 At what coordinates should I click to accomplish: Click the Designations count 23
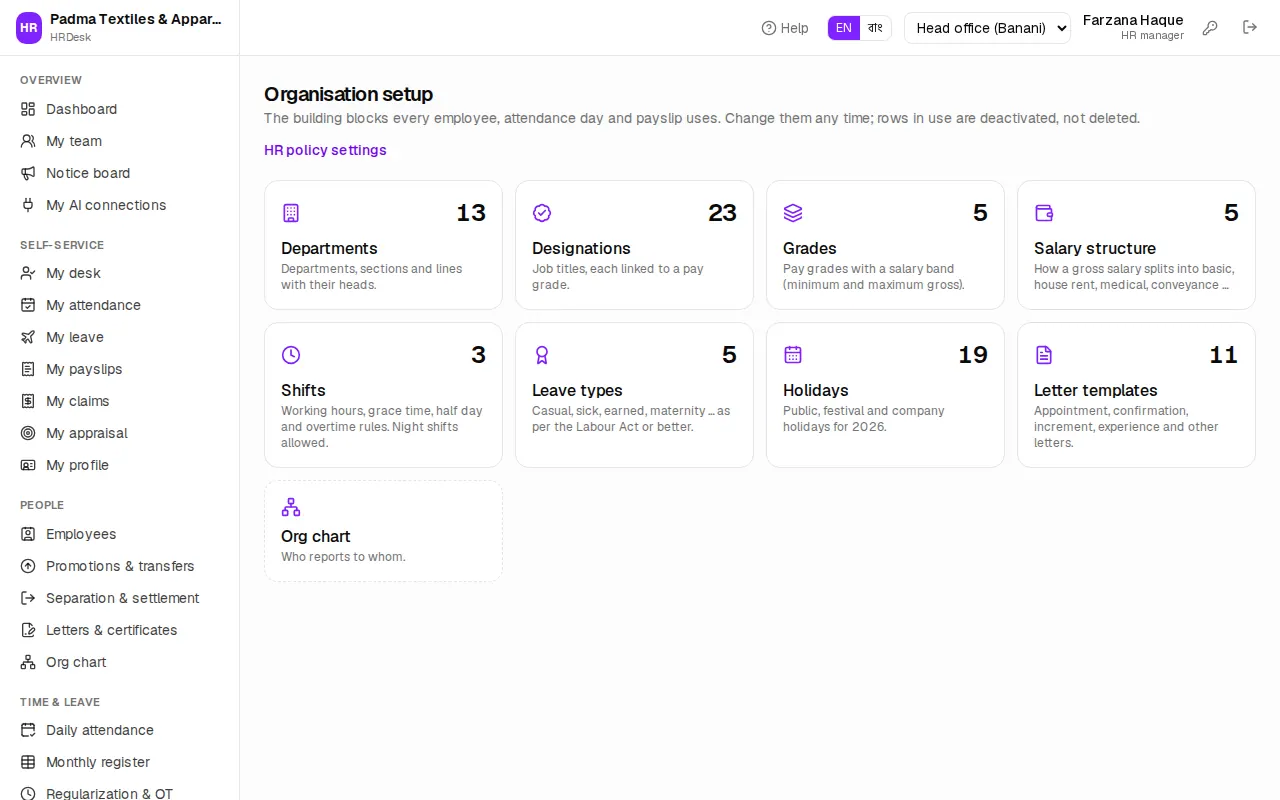point(722,213)
